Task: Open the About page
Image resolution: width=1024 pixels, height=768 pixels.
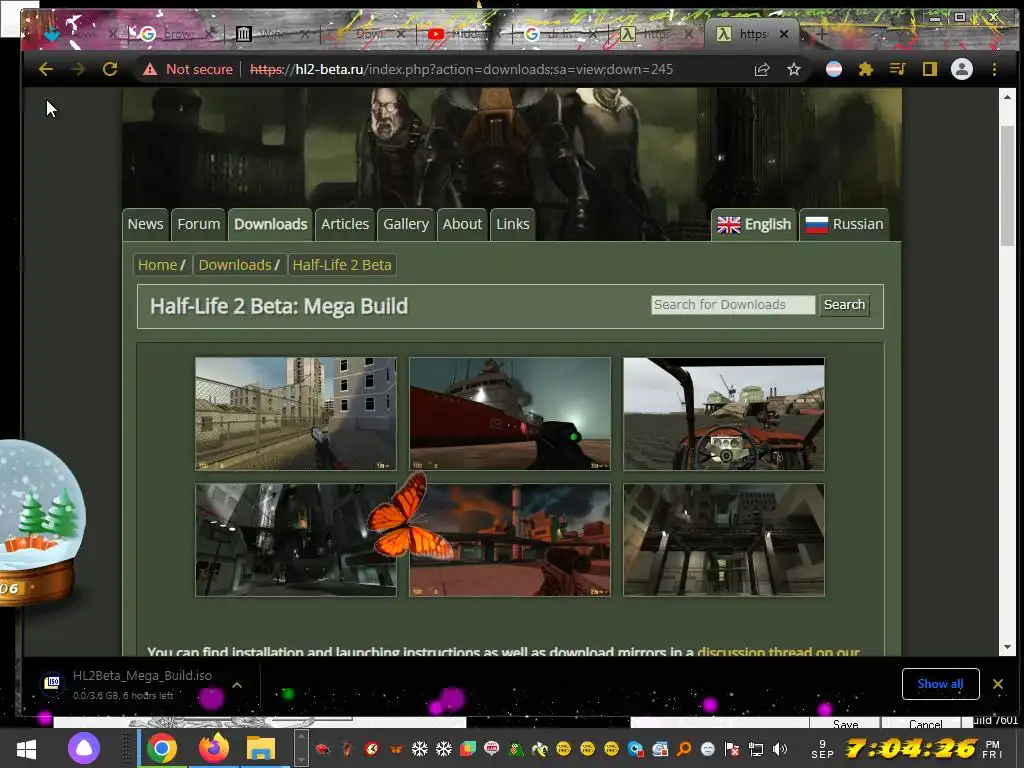Action: pyautogui.click(x=462, y=224)
